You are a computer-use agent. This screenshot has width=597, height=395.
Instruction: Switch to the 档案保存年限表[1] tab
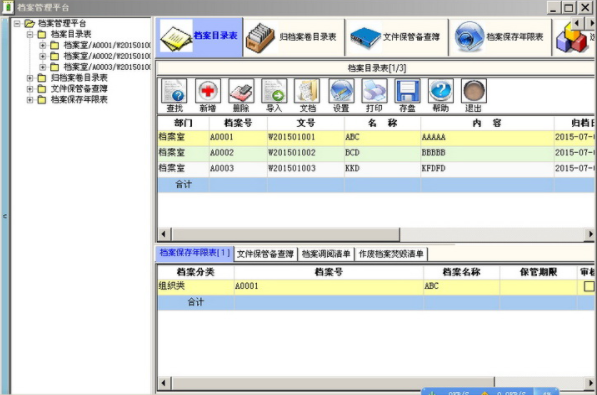[x=195, y=253]
